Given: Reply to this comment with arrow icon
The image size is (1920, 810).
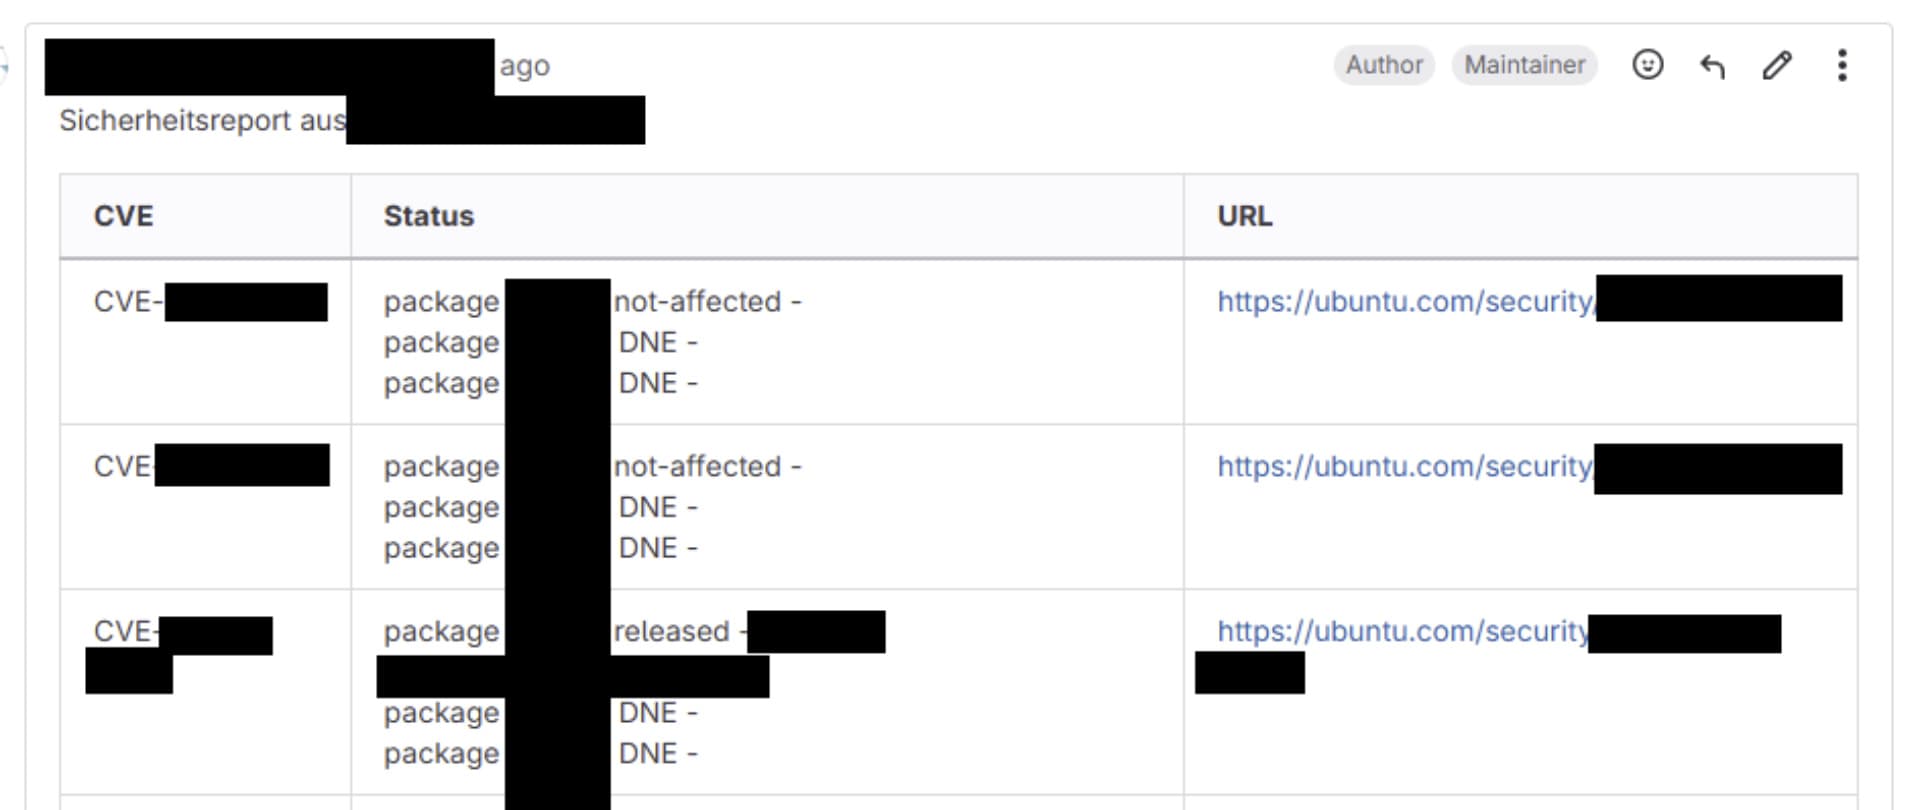Looking at the screenshot, I should tap(1712, 66).
